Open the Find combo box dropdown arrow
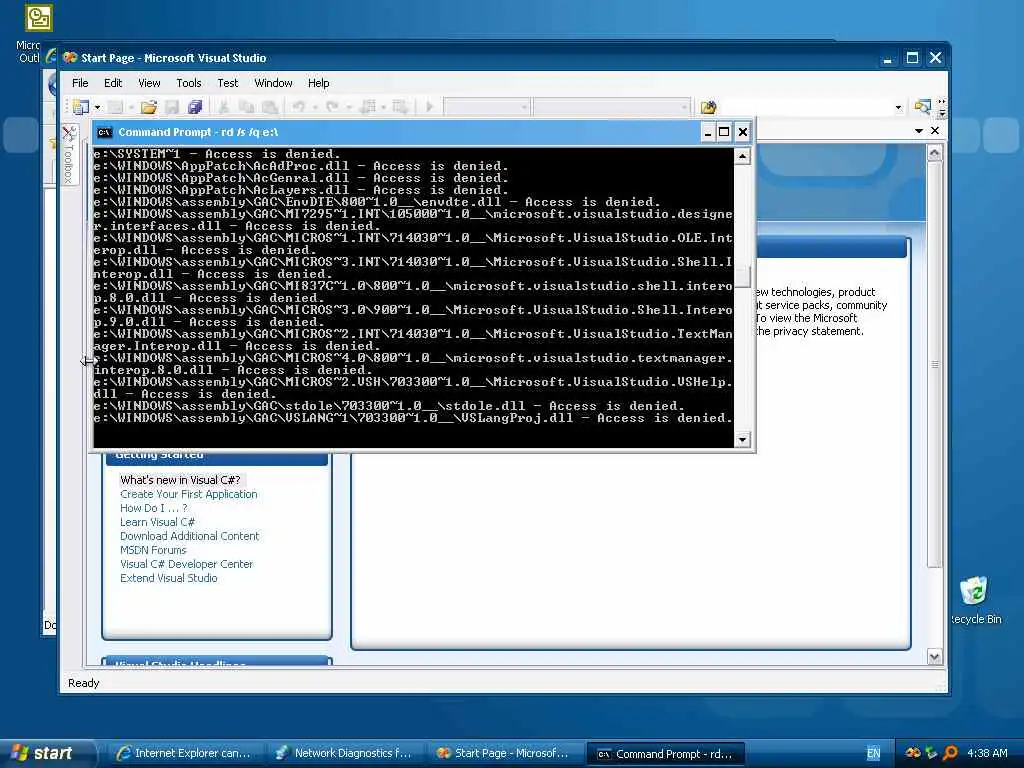This screenshot has height=768, width=1024. (899, 108)
